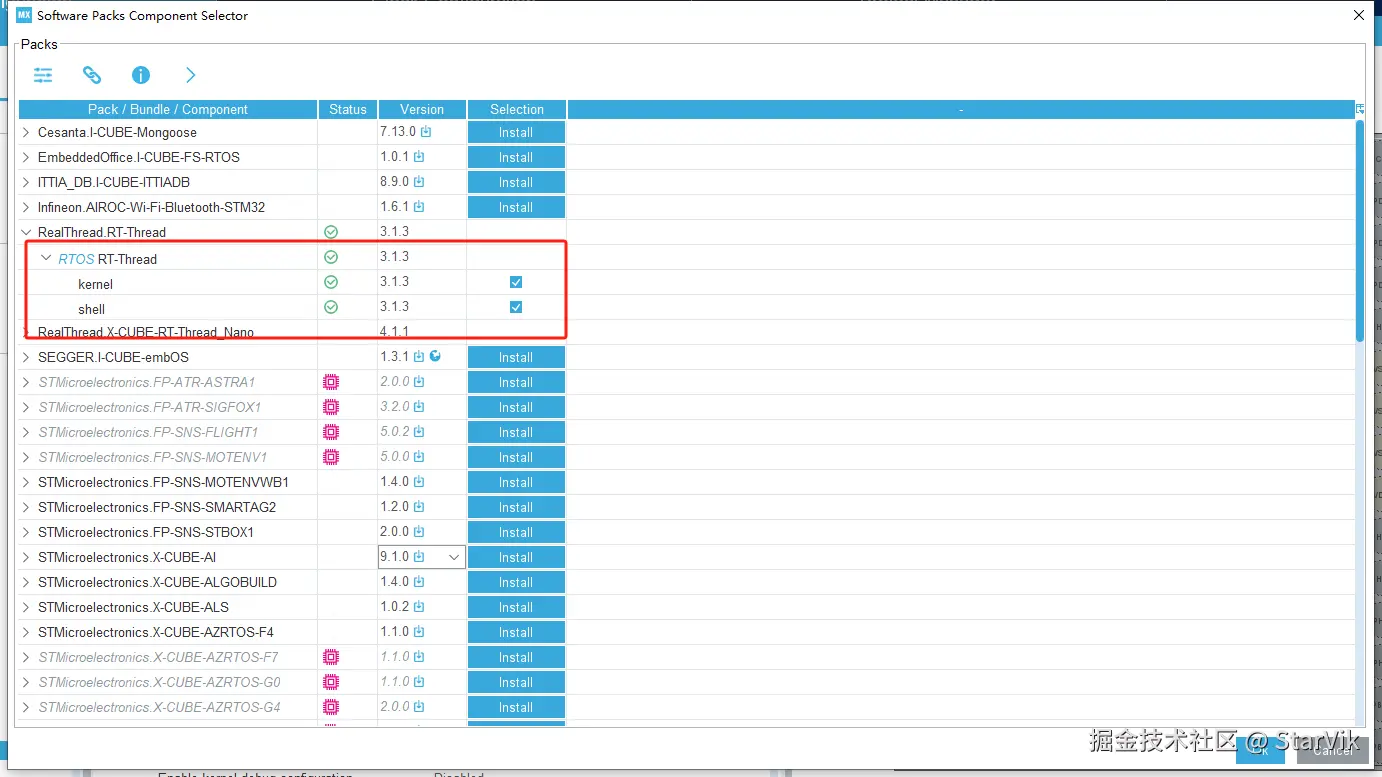Viewport: 1382px width, 777px height.
Task: Install the EmbeddedOffice.I-CUBE-FS-RTOS pack
Action: pyautogui.click(x=516, y=157)
